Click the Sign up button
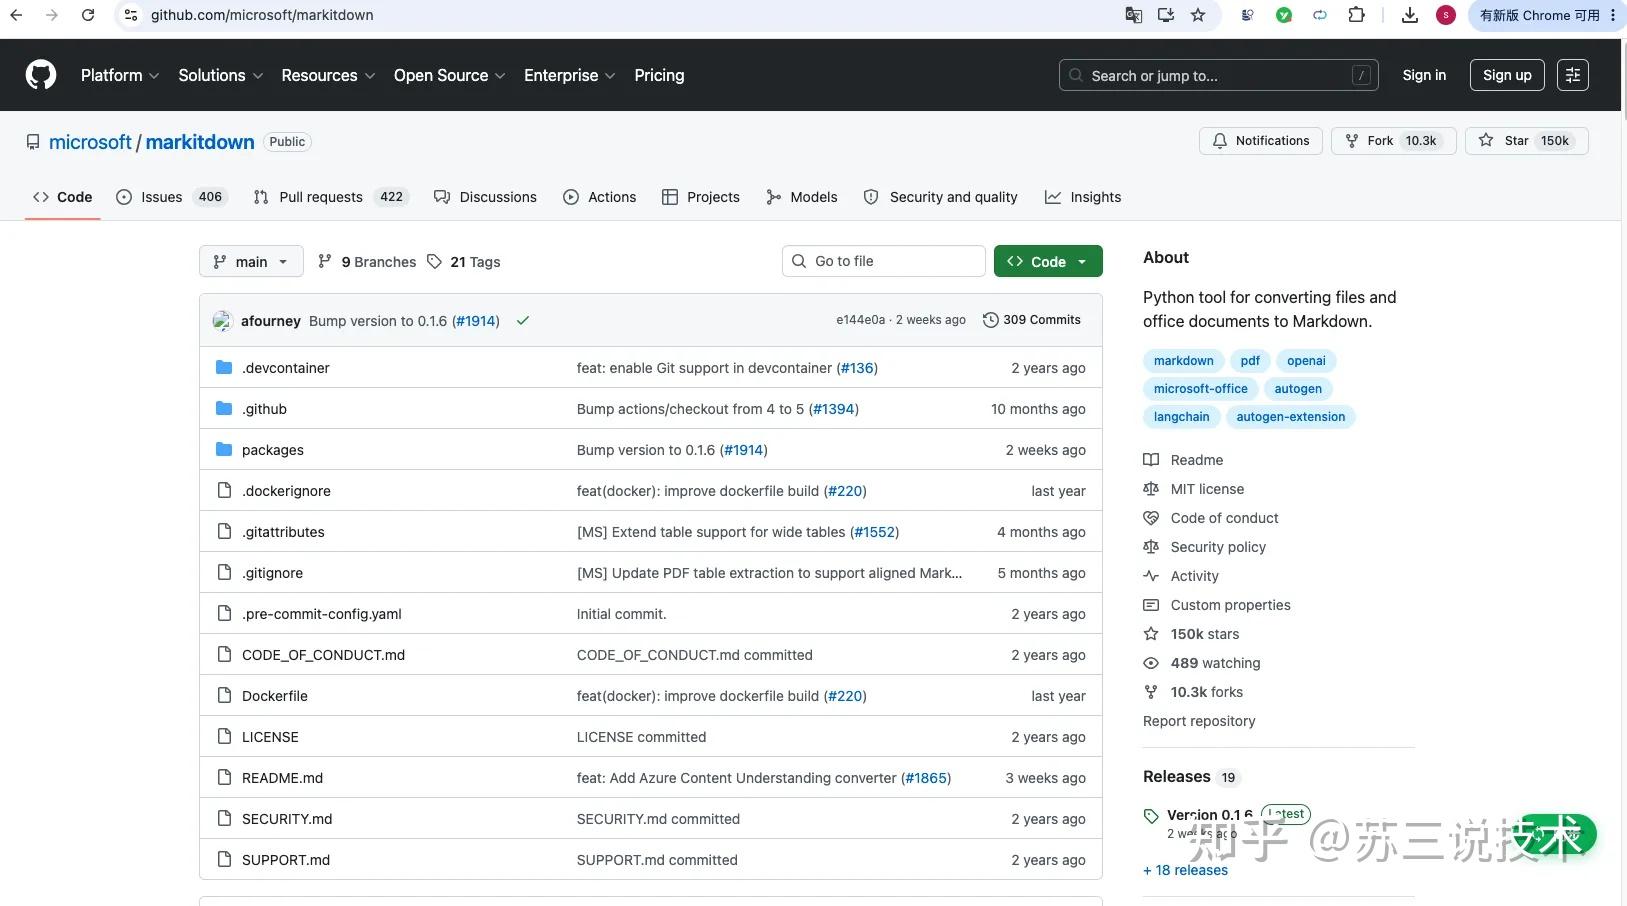The height and width of the screenshot is (906, 1627). 1507,75
